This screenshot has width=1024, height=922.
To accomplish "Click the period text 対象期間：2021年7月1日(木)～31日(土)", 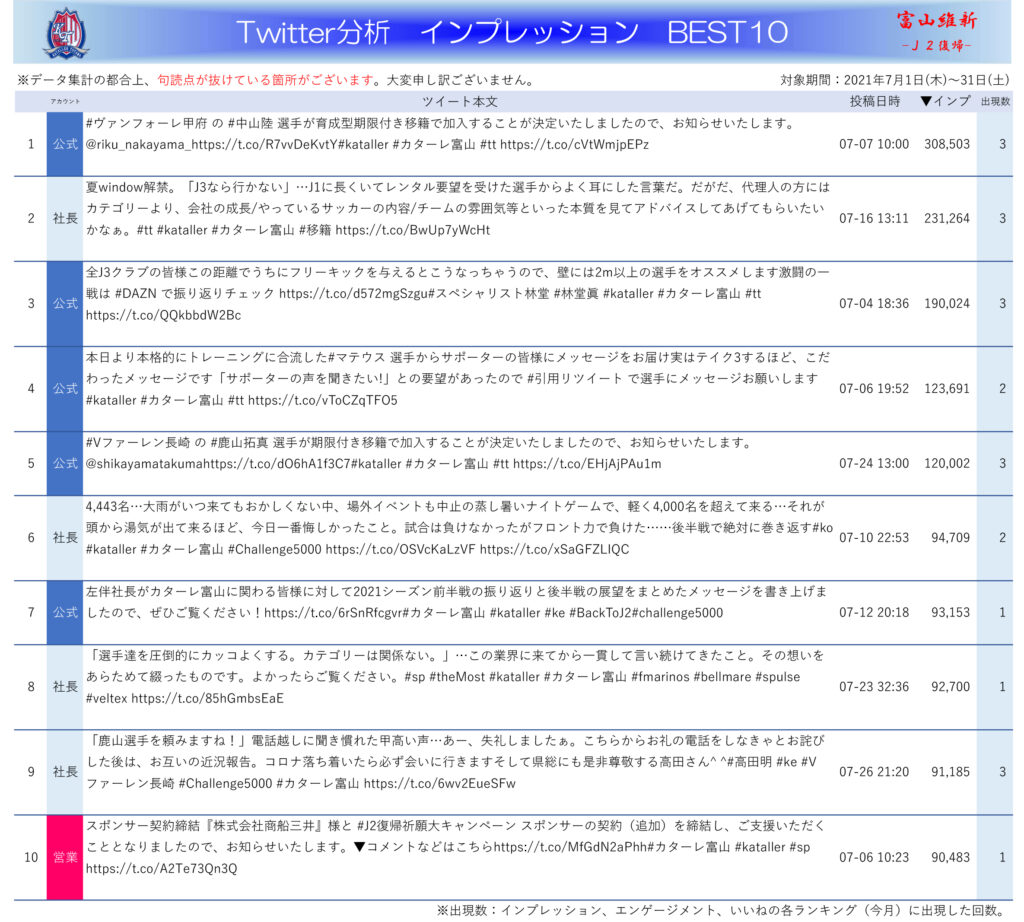I will [895, 80].
